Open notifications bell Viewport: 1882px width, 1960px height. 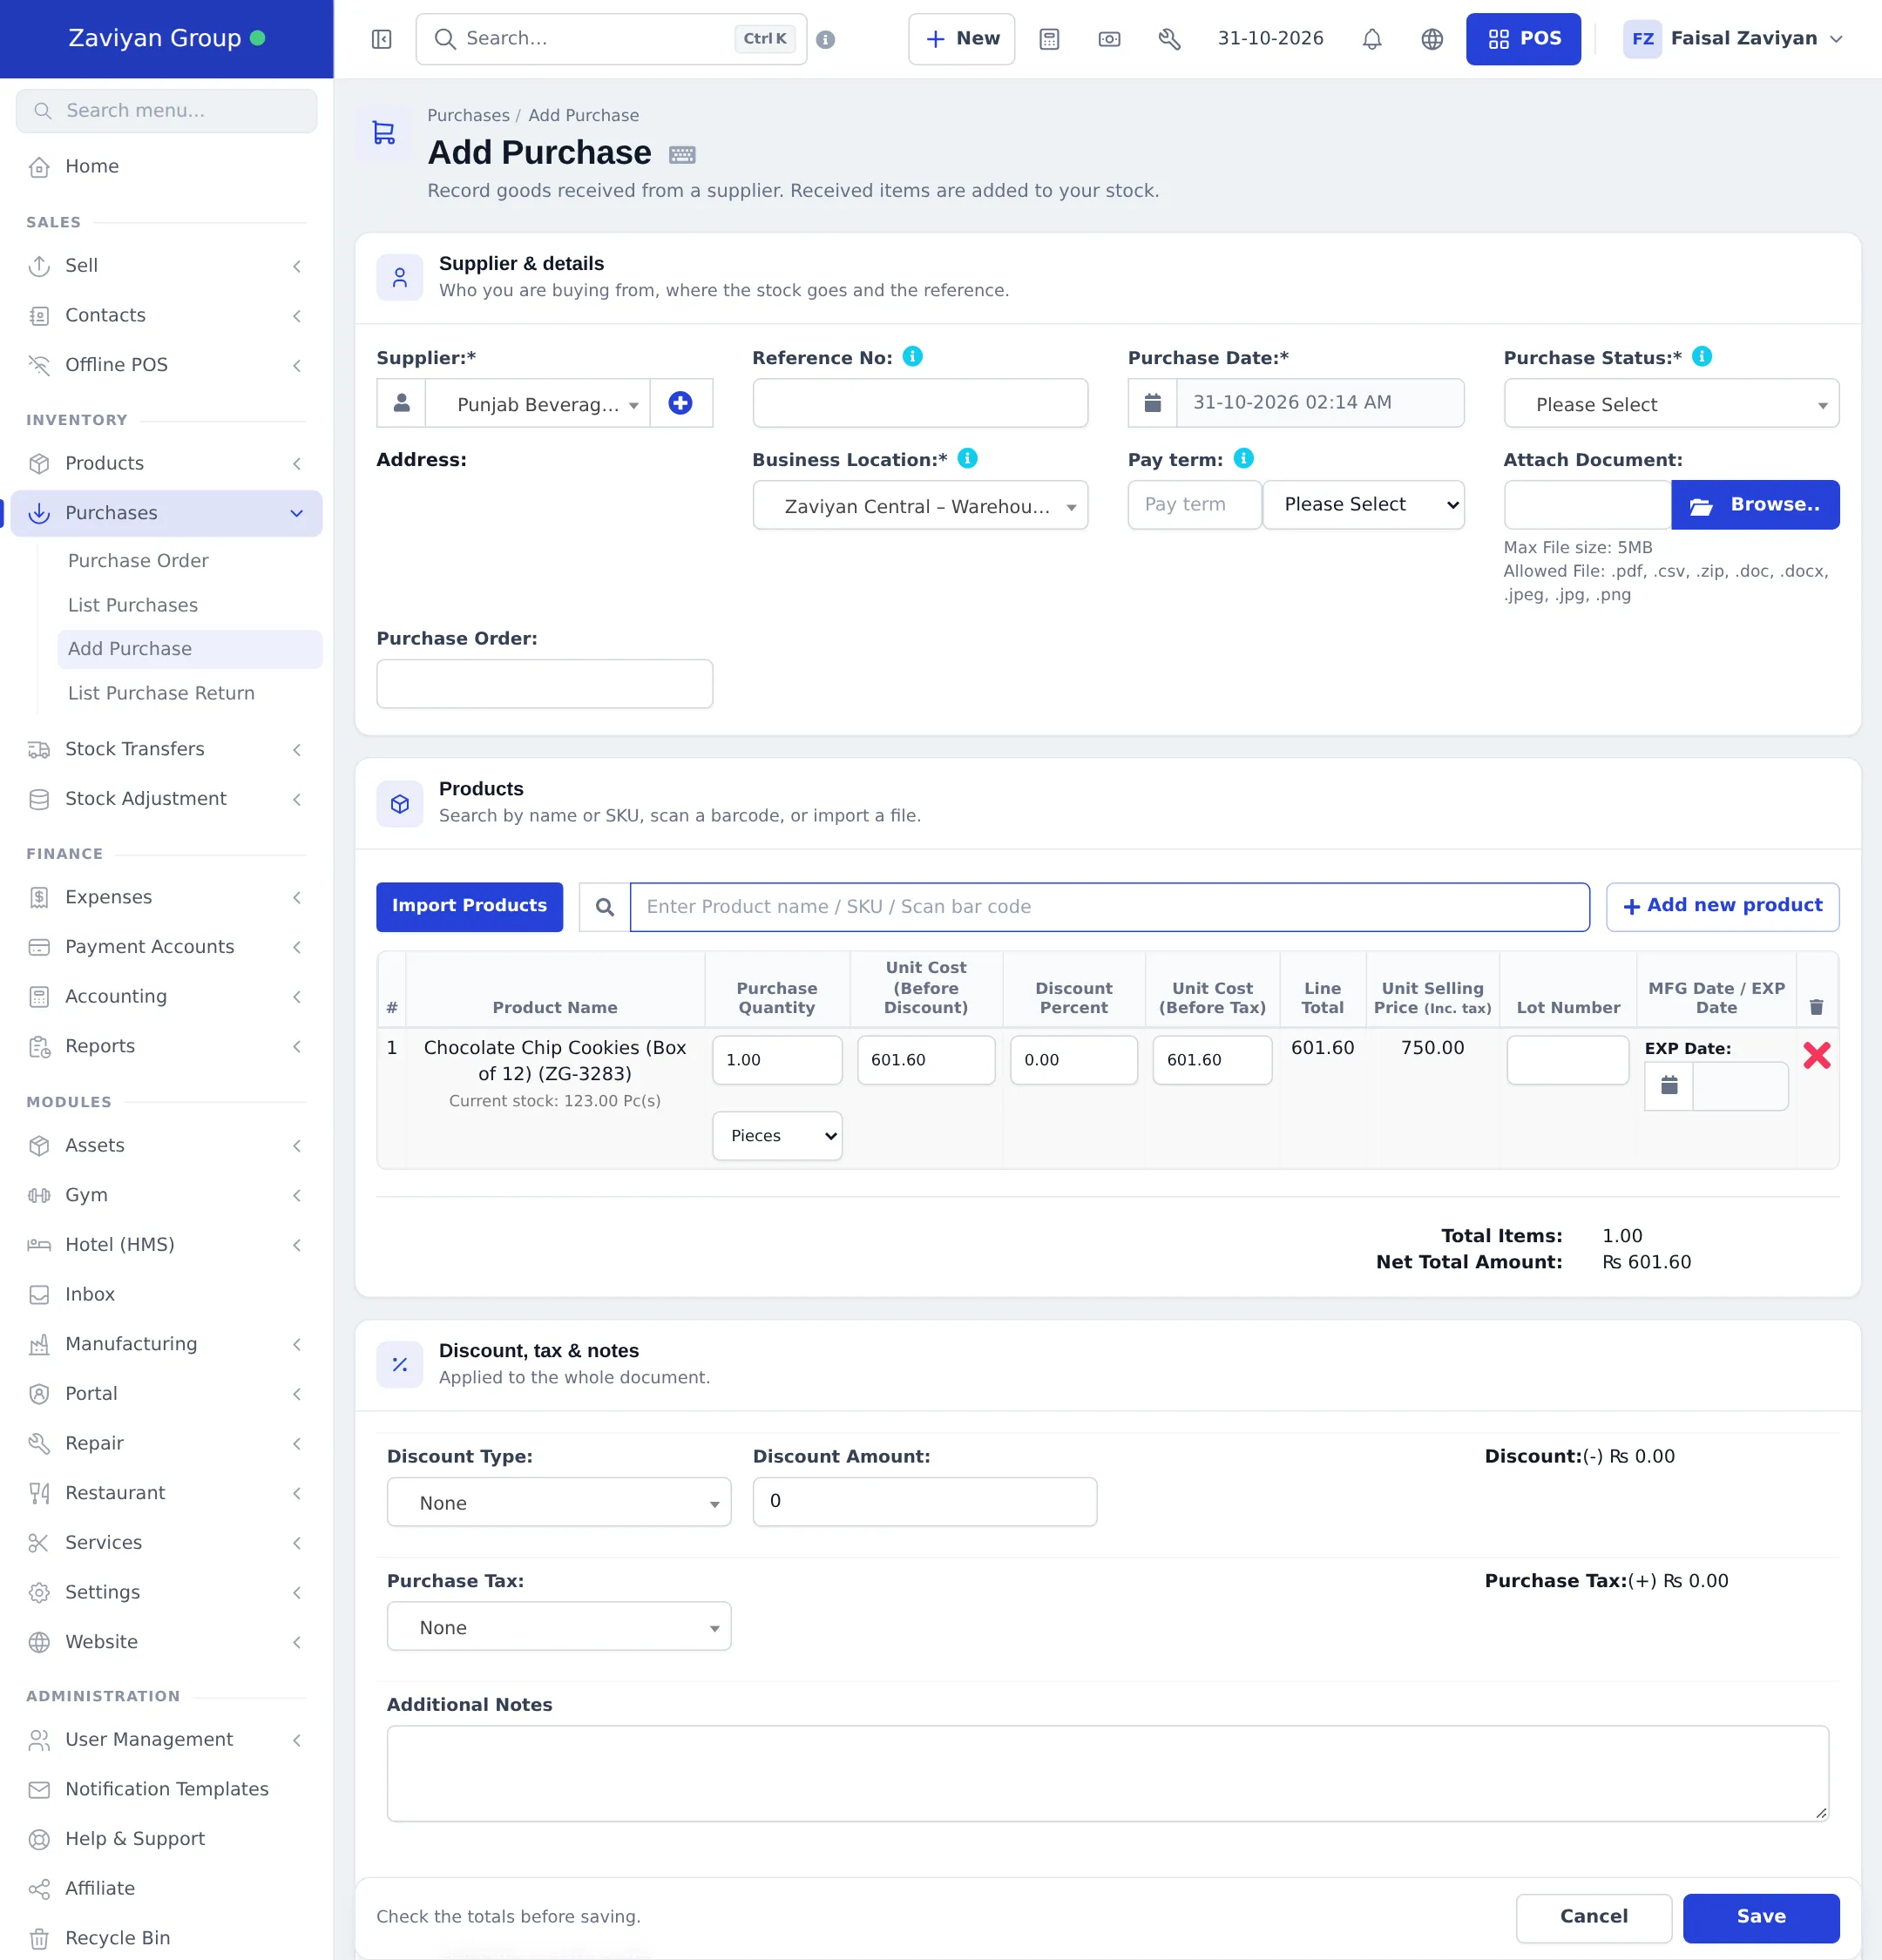point(1372,39)
